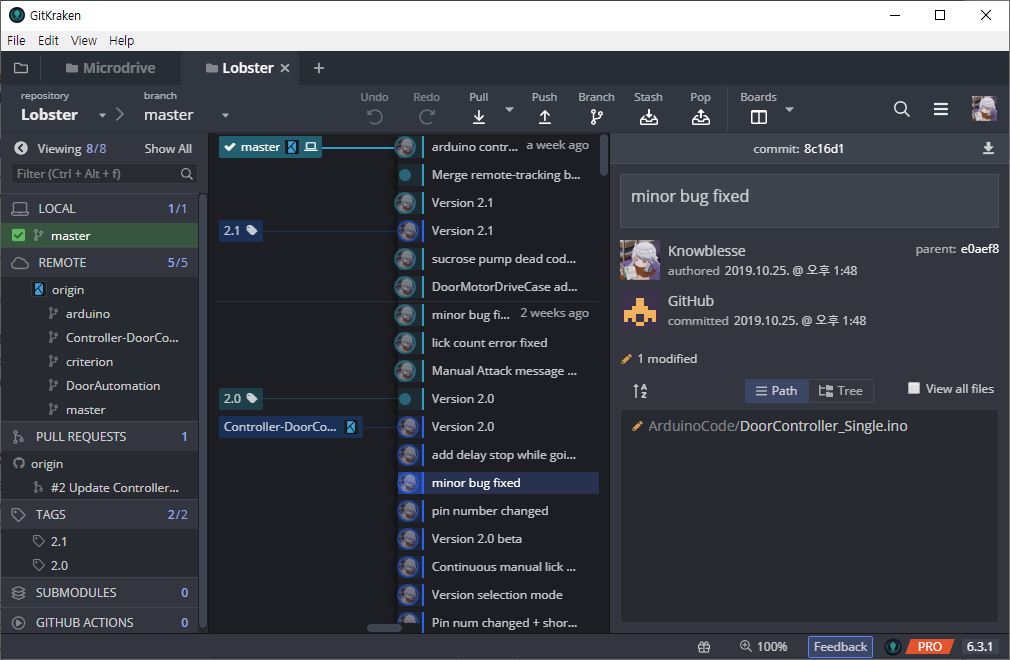The height and width of the screenshot is (660, 1010).
Task: Click the back arrow beside Viewing
Action: 21,148
